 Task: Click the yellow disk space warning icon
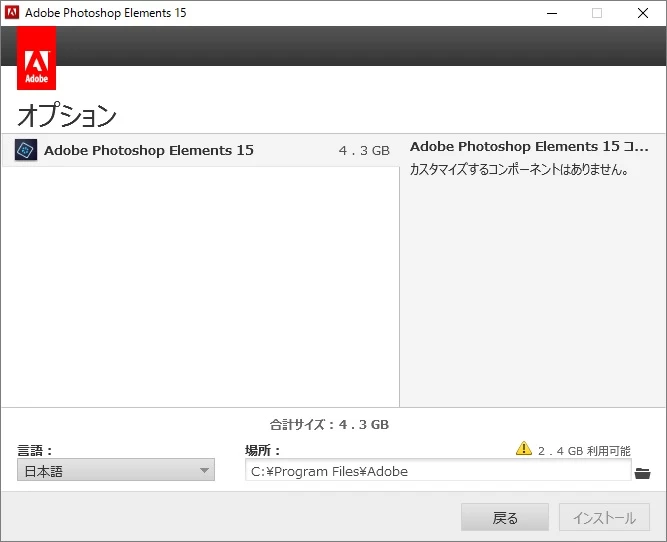[524, 448]
